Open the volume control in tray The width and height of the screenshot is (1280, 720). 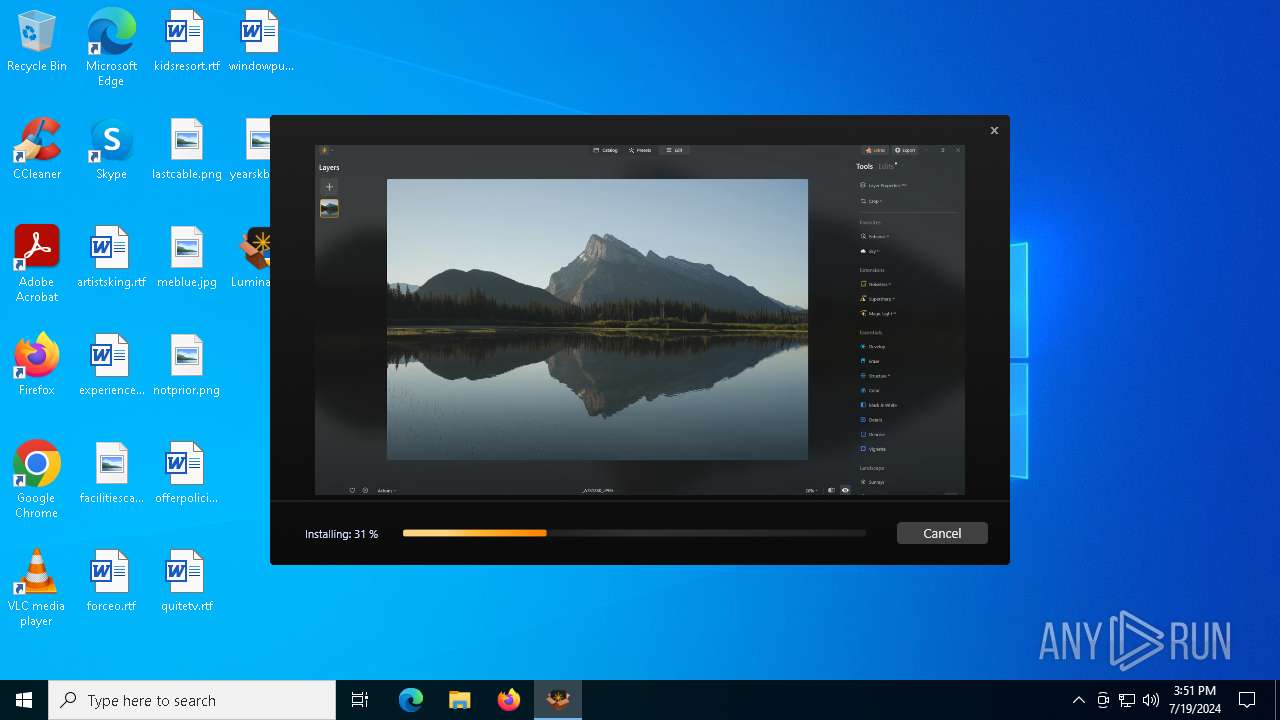[1151, 700]
